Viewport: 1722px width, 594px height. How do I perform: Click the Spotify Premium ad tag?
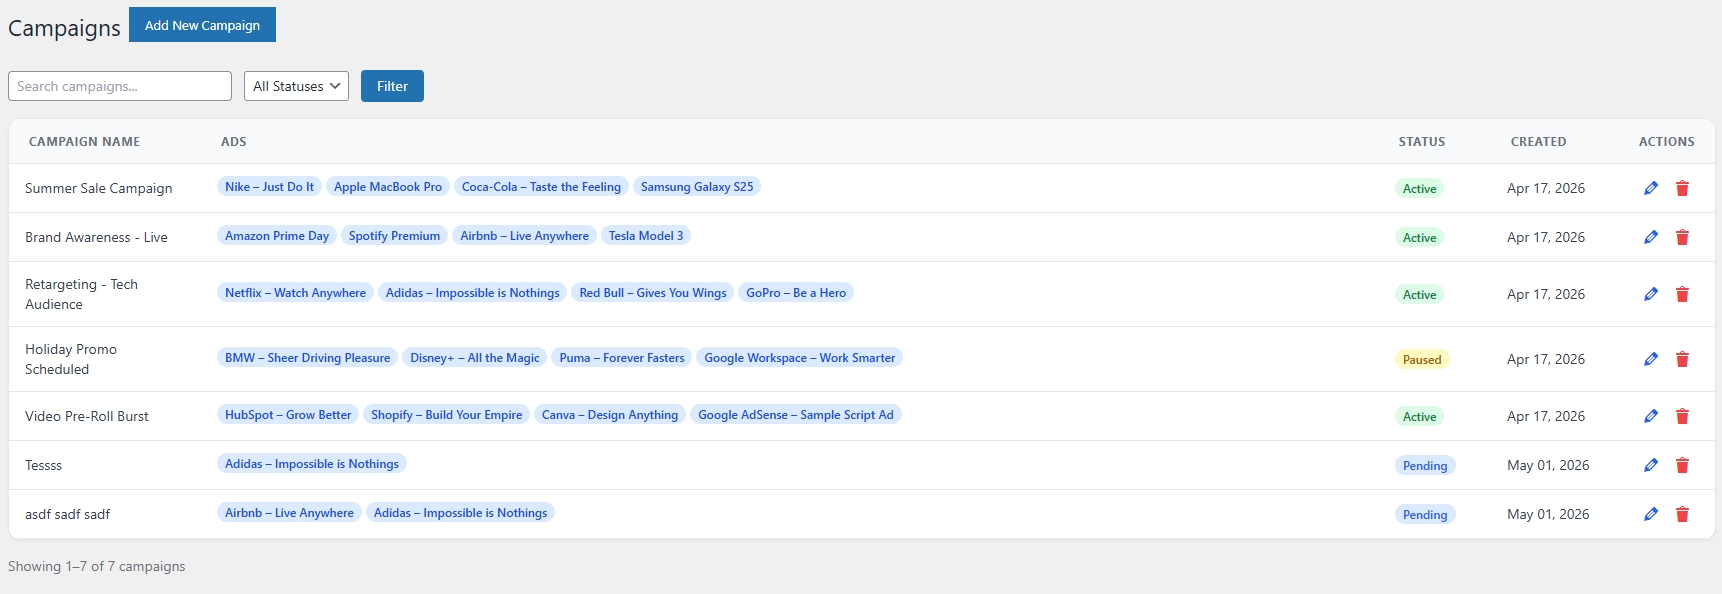coord(394,236)
